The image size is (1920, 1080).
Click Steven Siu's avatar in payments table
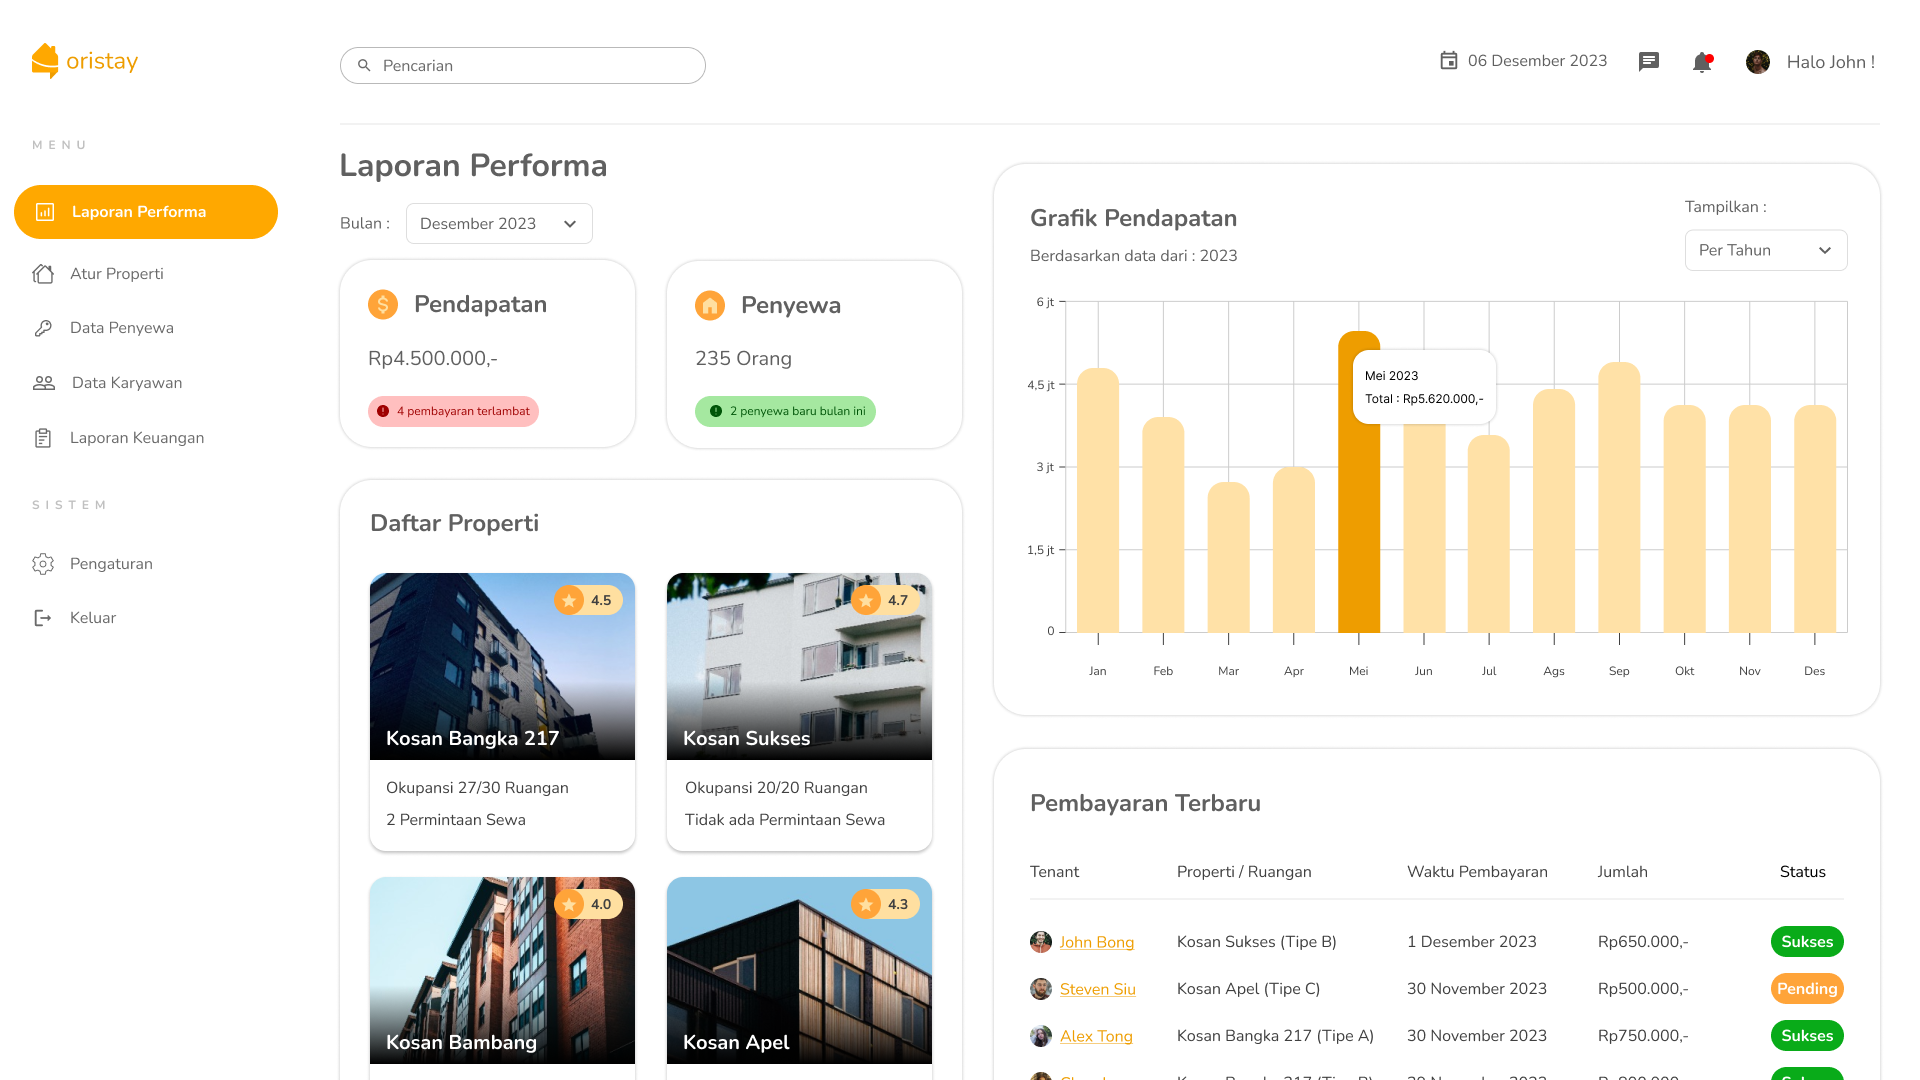point(1041,989)
